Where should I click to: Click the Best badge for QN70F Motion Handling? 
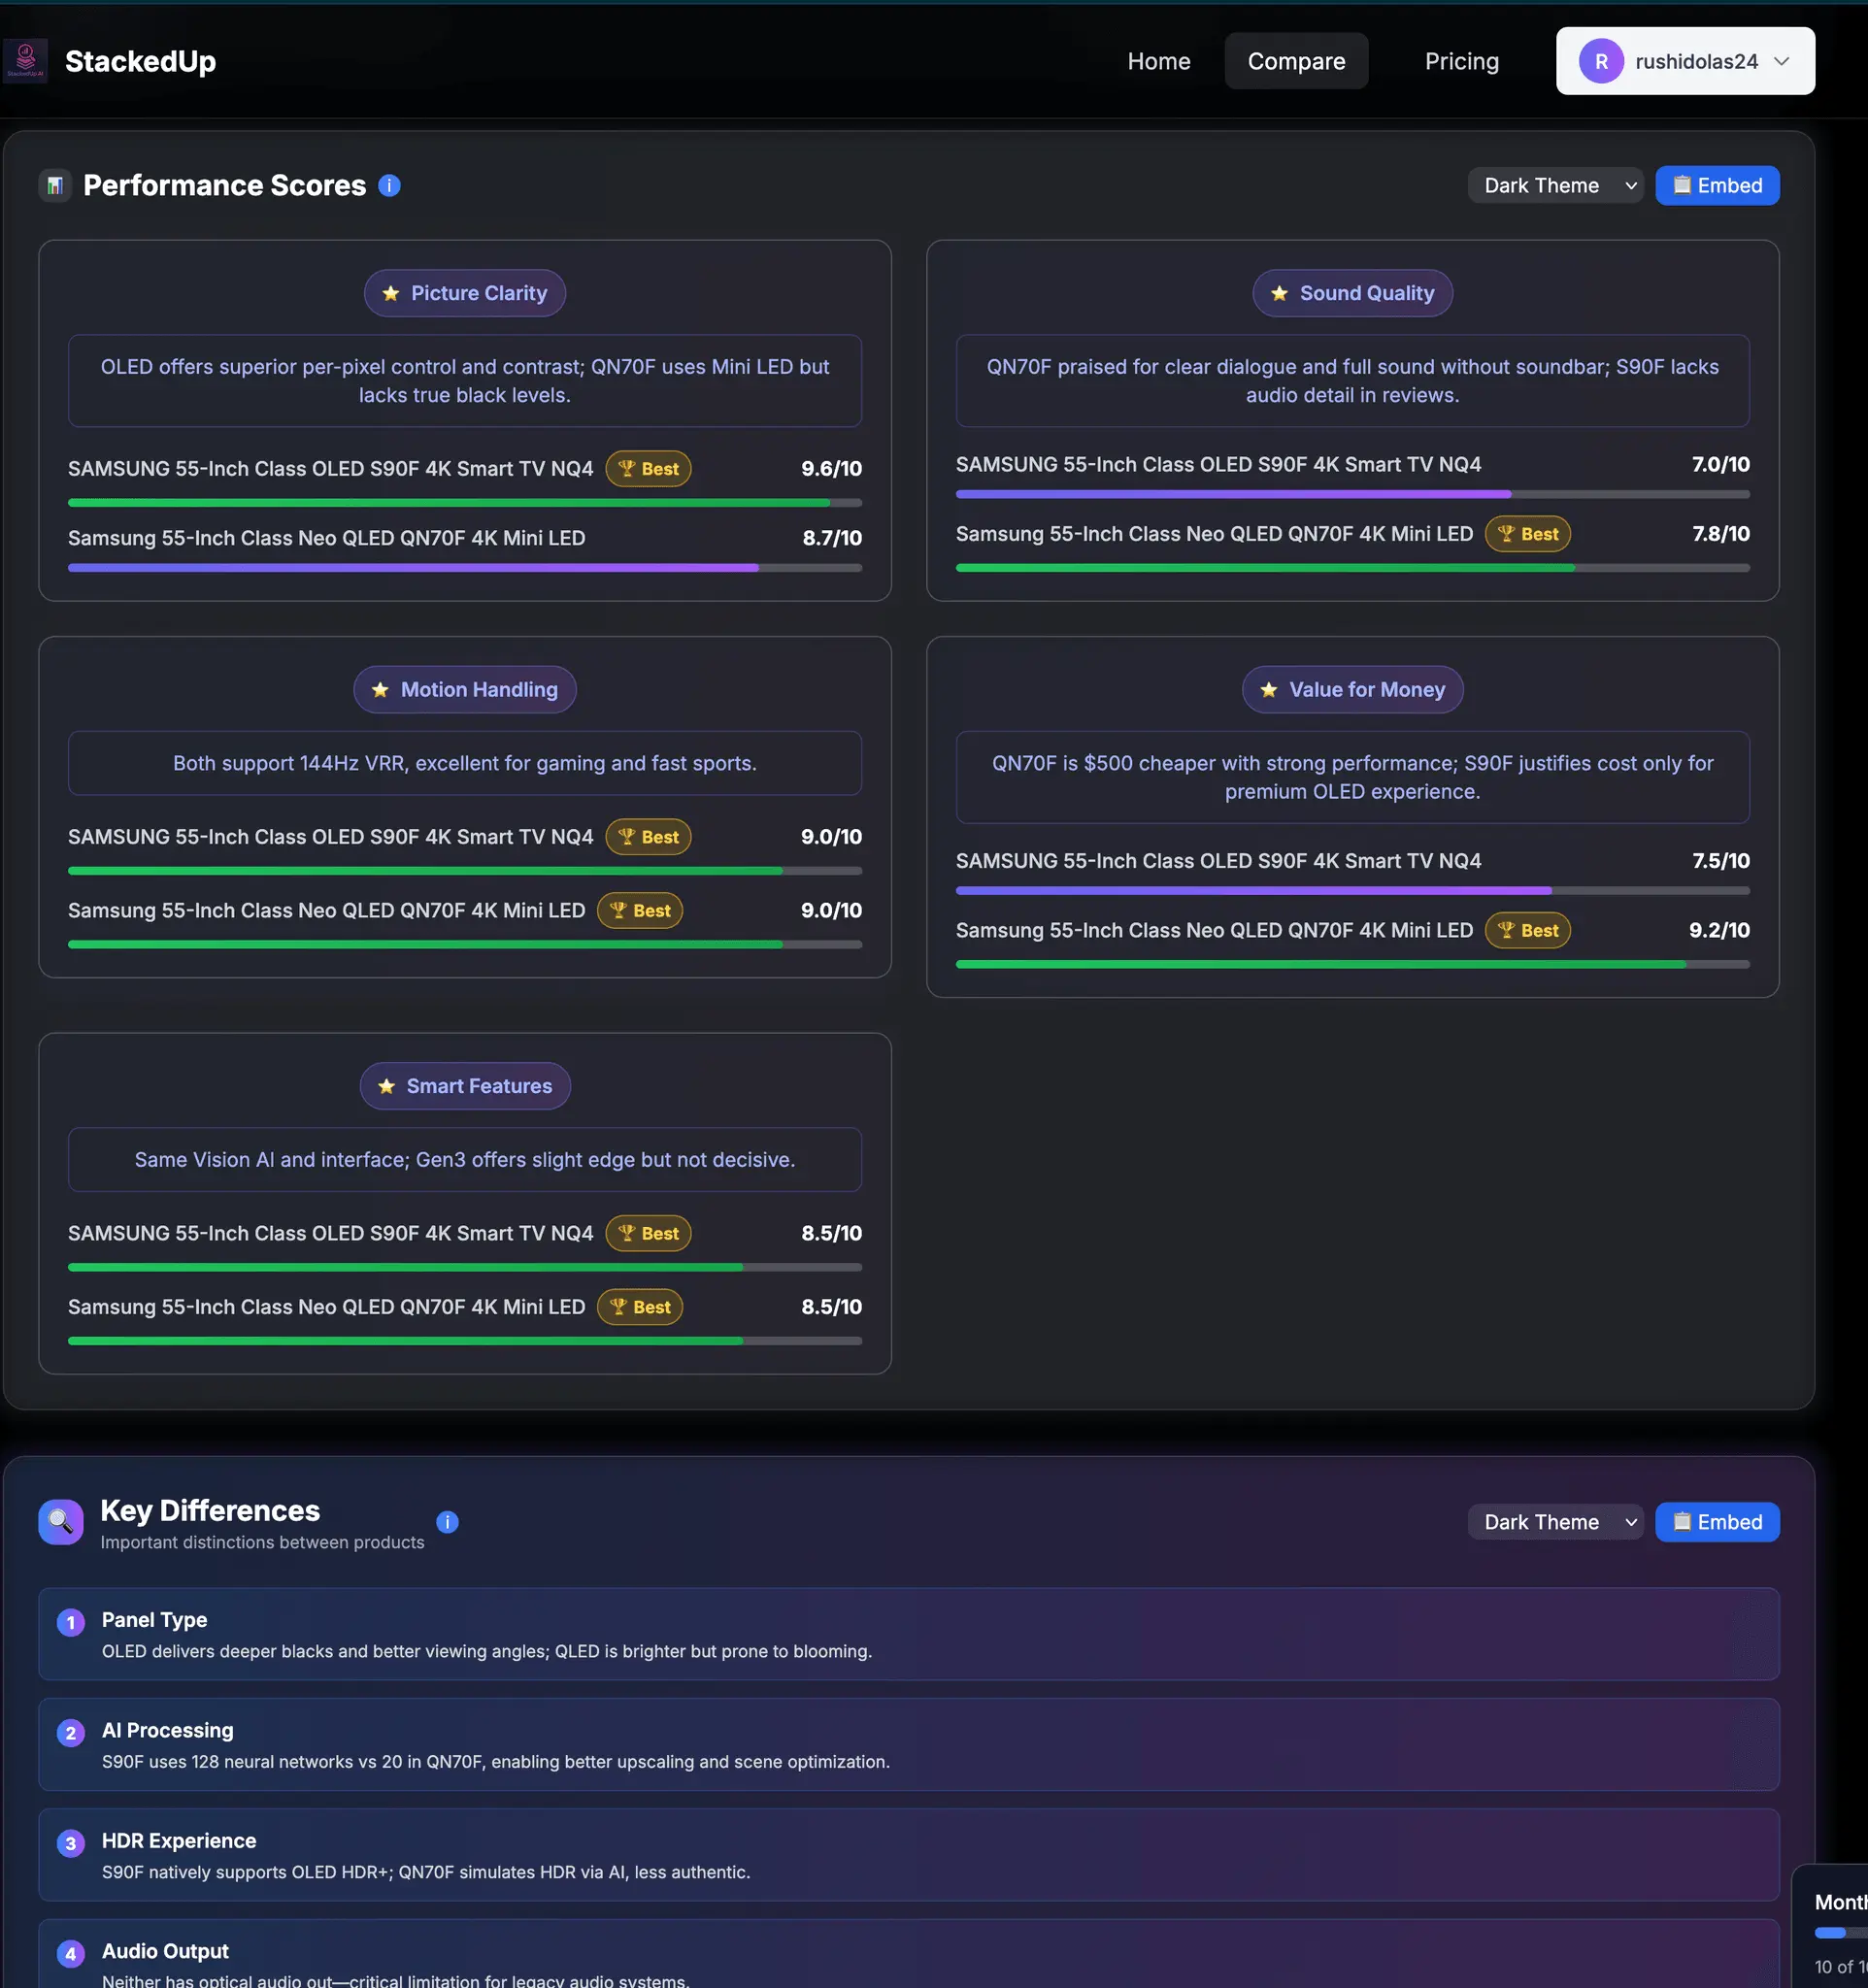[640, 911]
